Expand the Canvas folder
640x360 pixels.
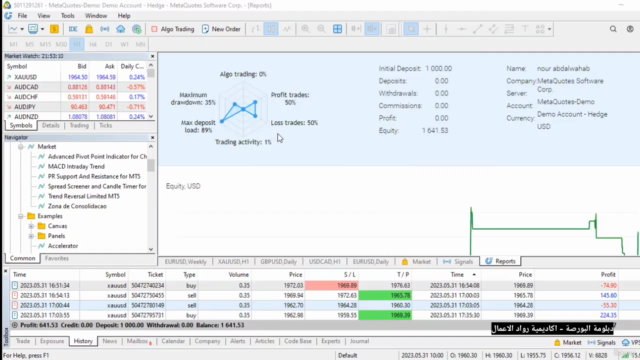coord(31,226)
